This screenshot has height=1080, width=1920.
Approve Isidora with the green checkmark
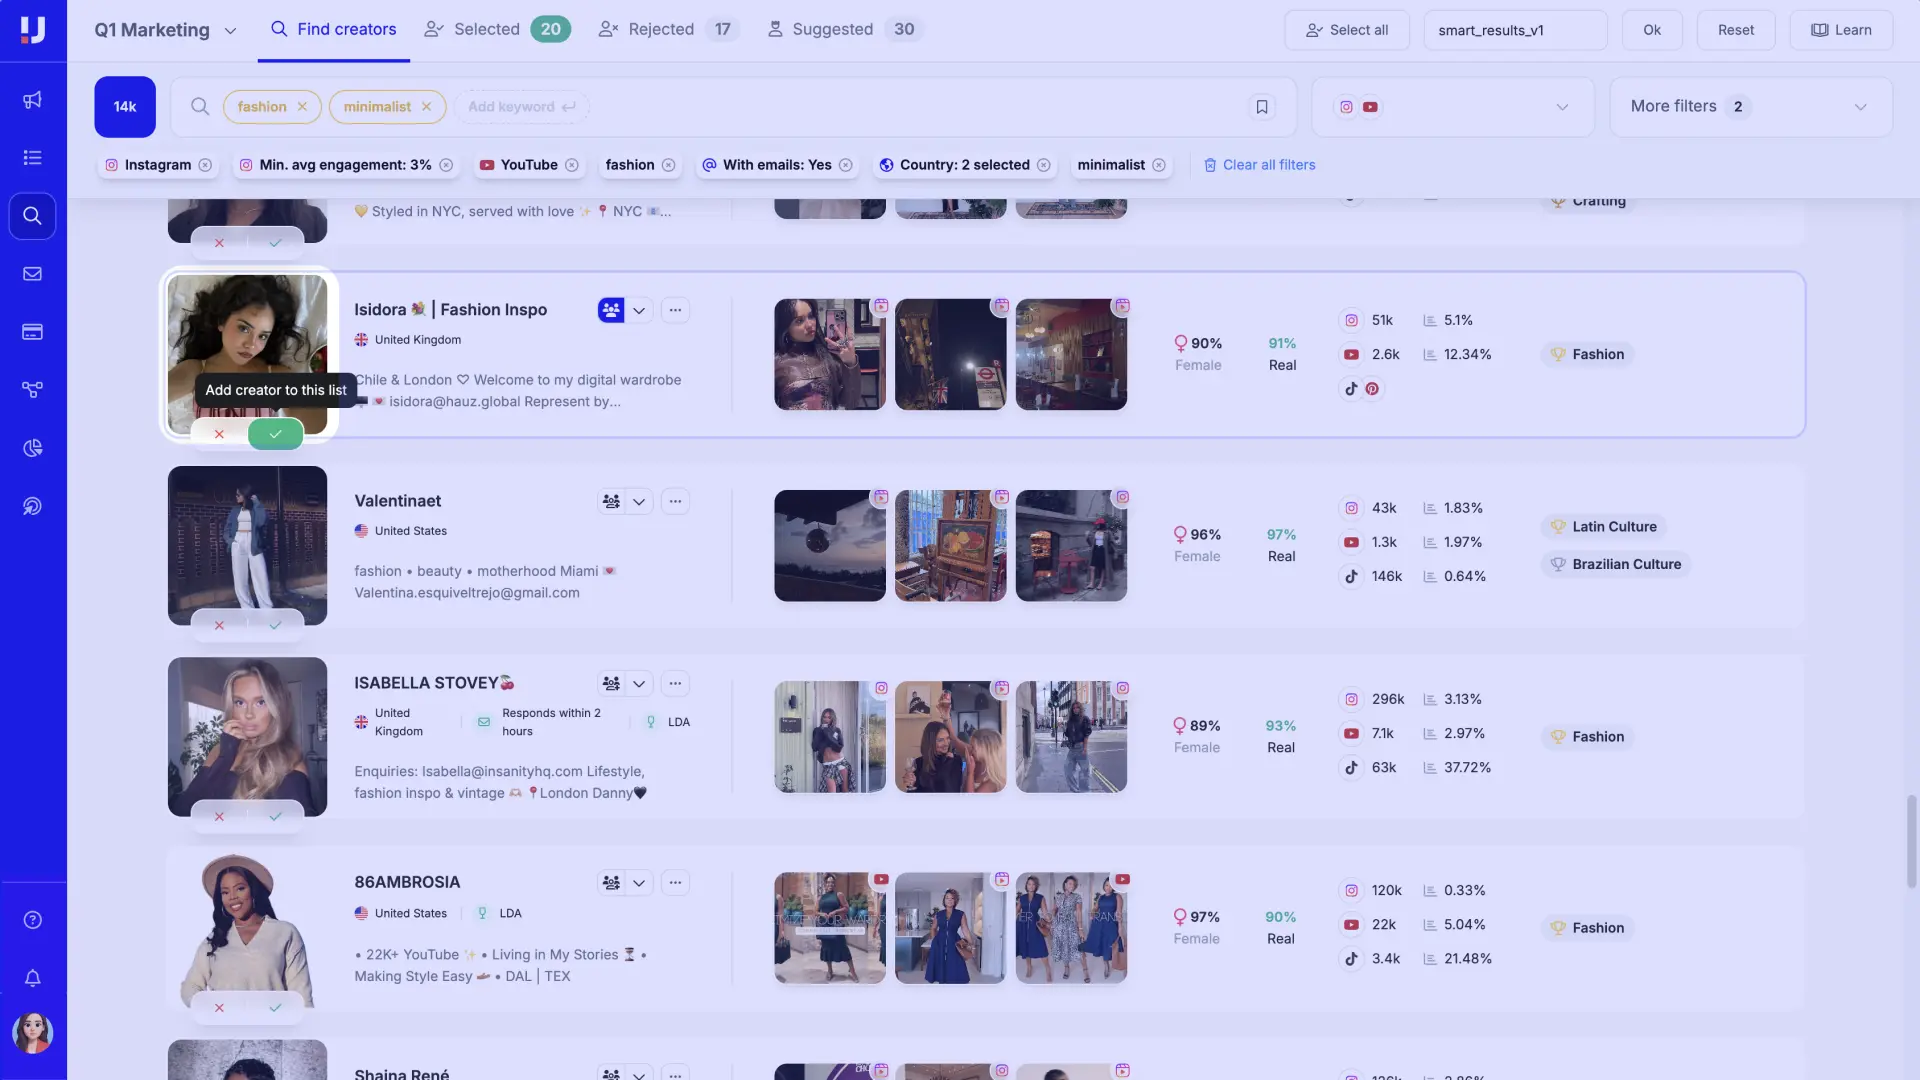coord(275,434)
